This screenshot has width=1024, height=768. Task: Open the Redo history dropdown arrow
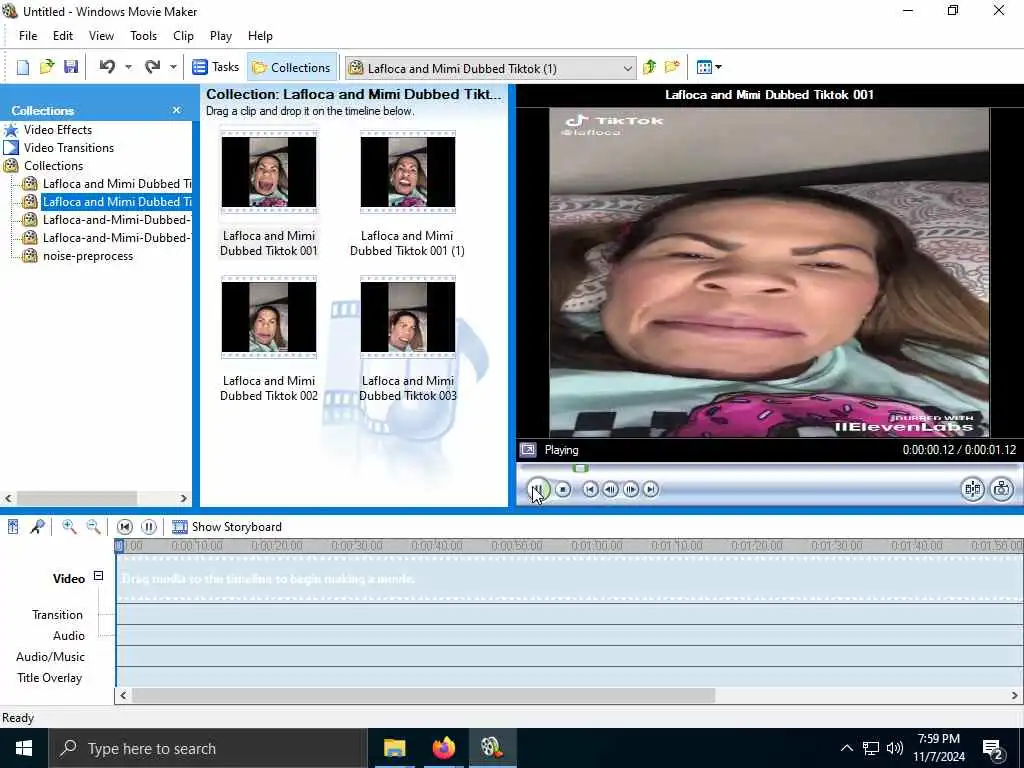(173, 67)
